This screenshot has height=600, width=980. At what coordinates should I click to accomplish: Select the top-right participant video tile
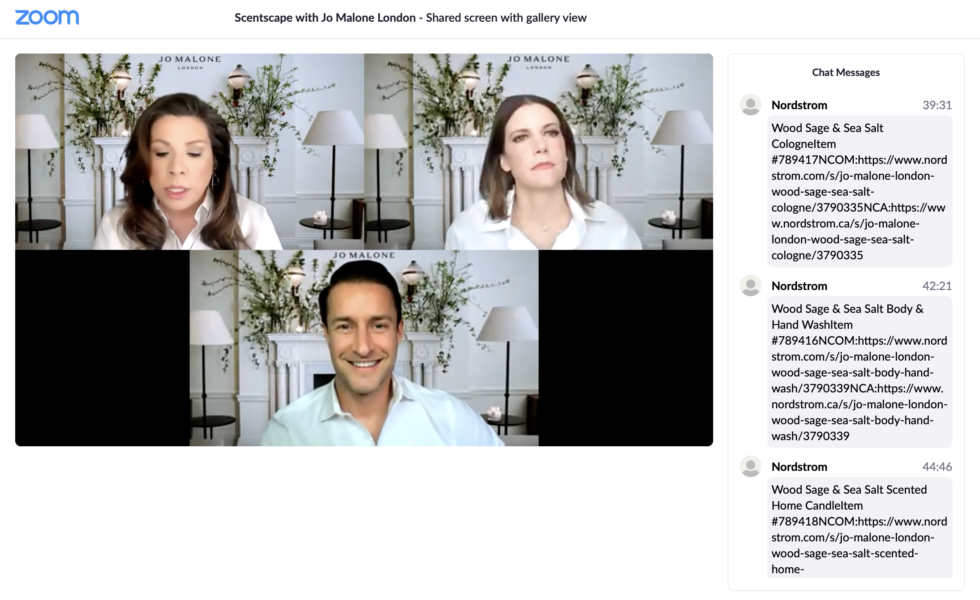tap(538, 152)
